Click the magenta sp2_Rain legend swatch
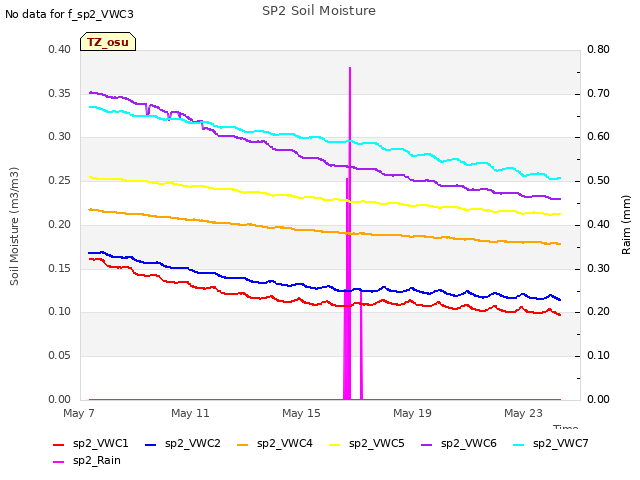Image resolution: width=640 pixels, height=480 pixels. coord(59,462)
